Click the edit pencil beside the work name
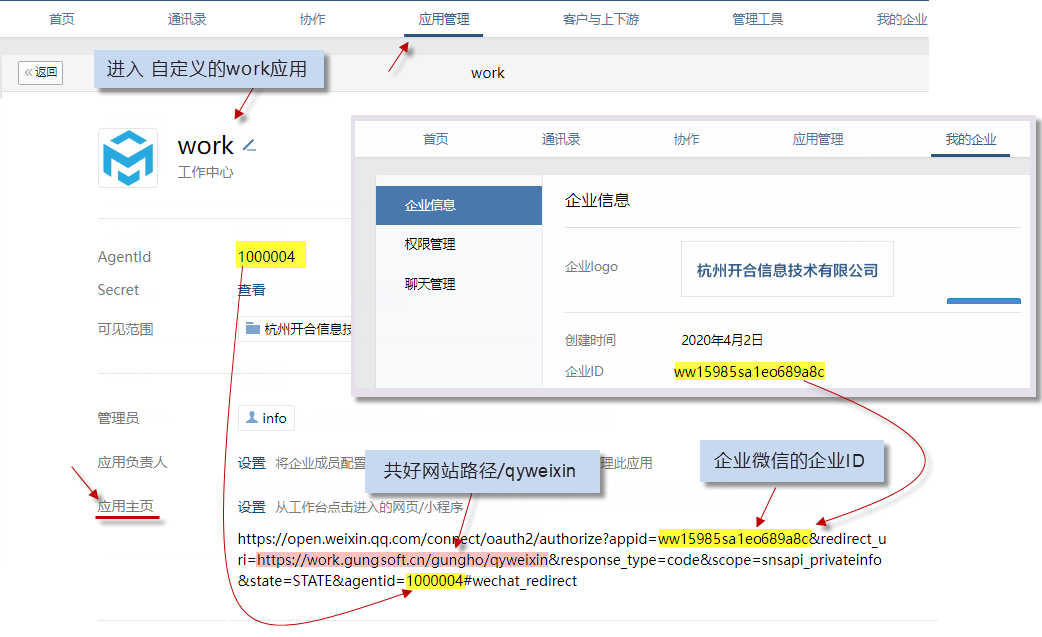 tap(250, 146)
